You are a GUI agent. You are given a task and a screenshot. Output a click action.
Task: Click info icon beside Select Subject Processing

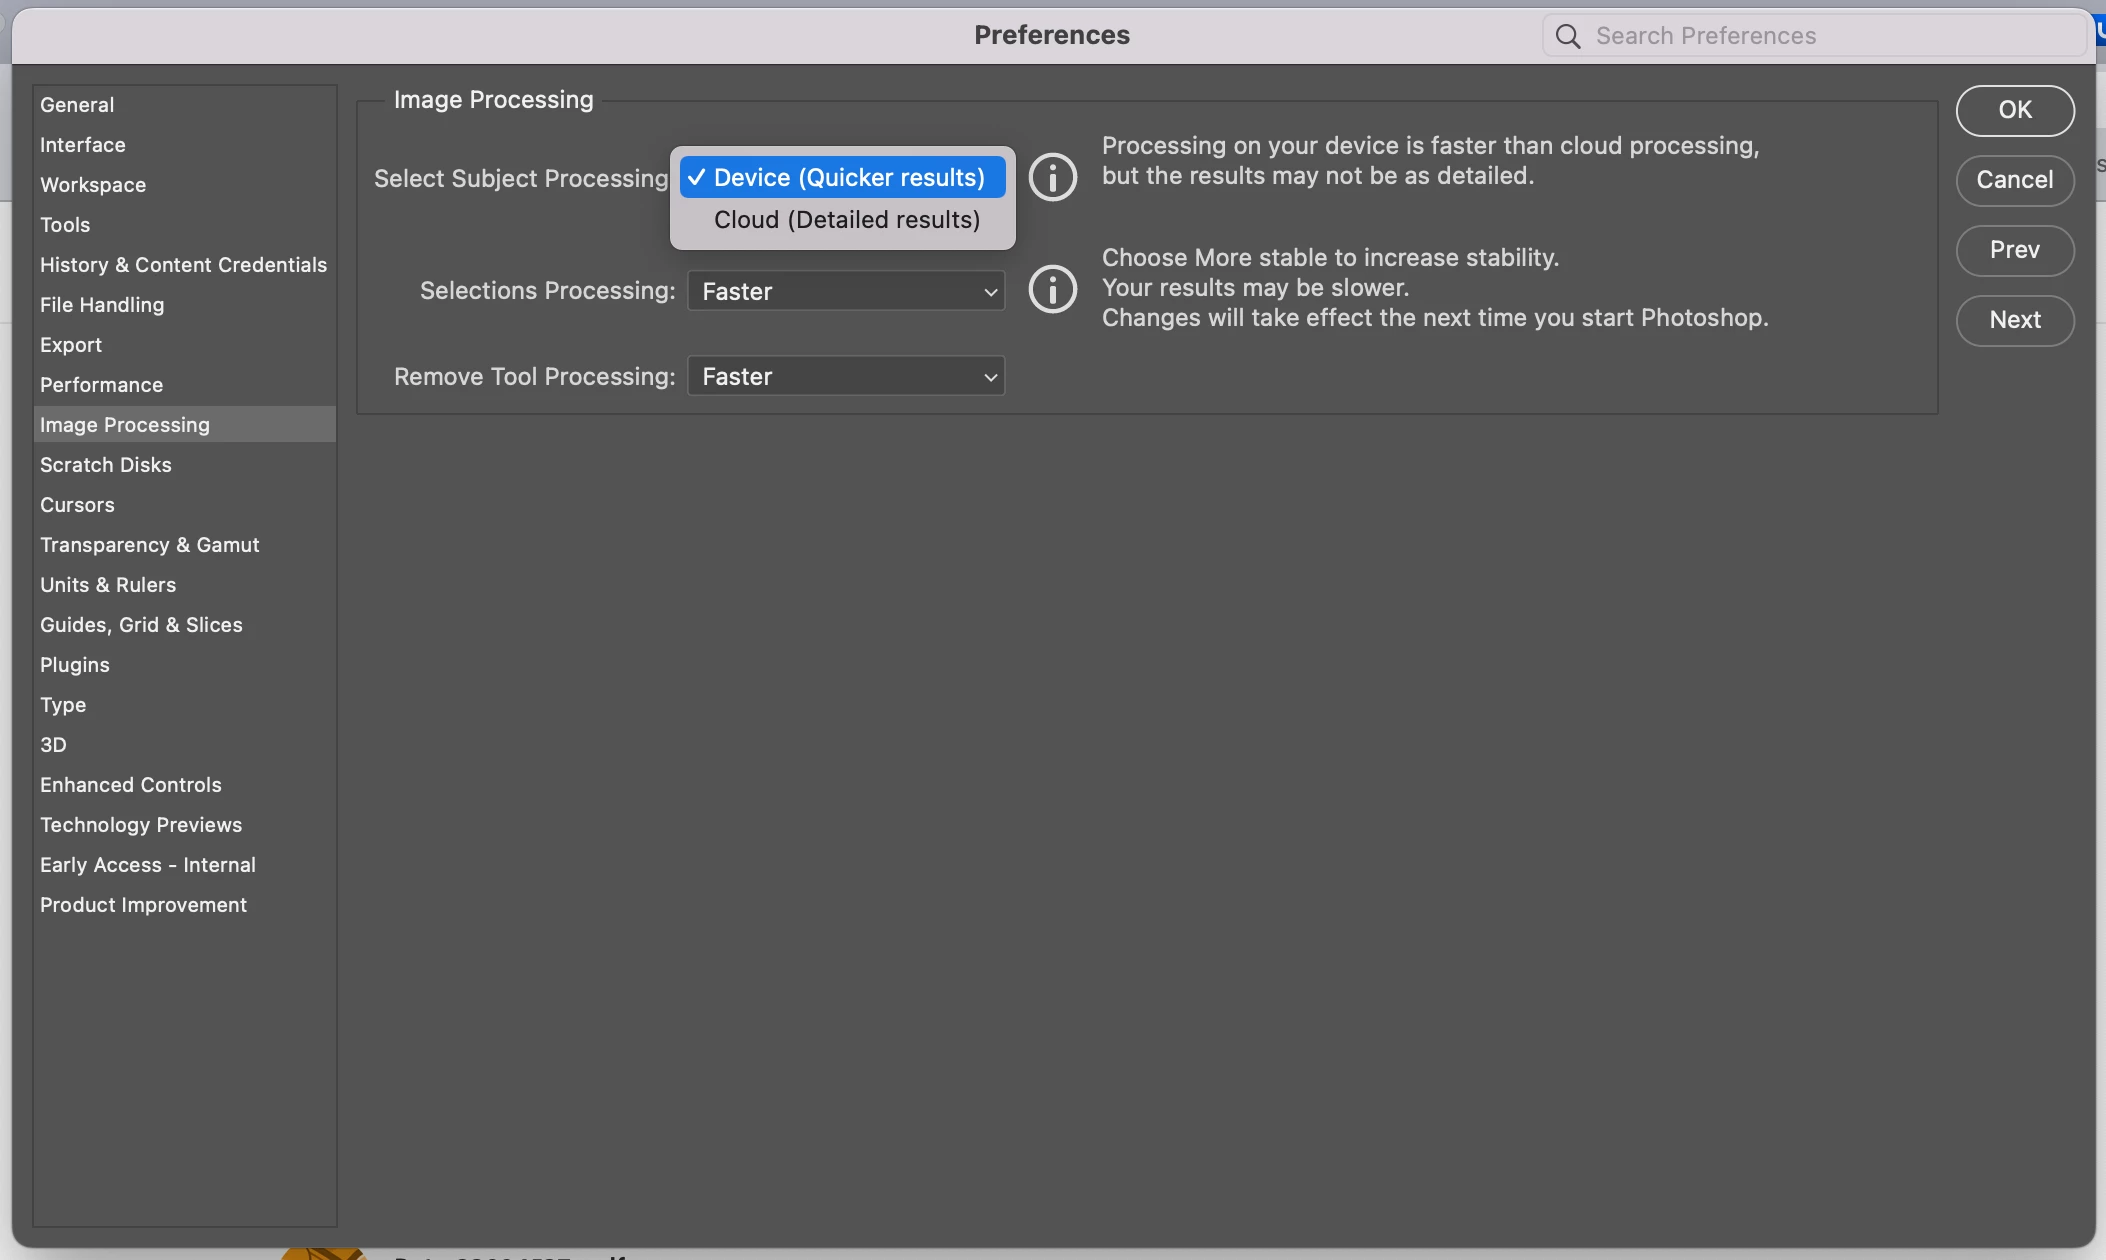click(x=1053, y=178)
